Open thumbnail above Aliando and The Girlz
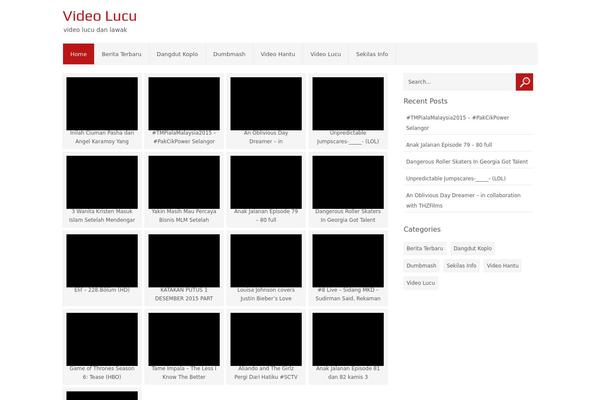This screenshot has height=400, width=600. pyautogui.click(x=266, y=339)
